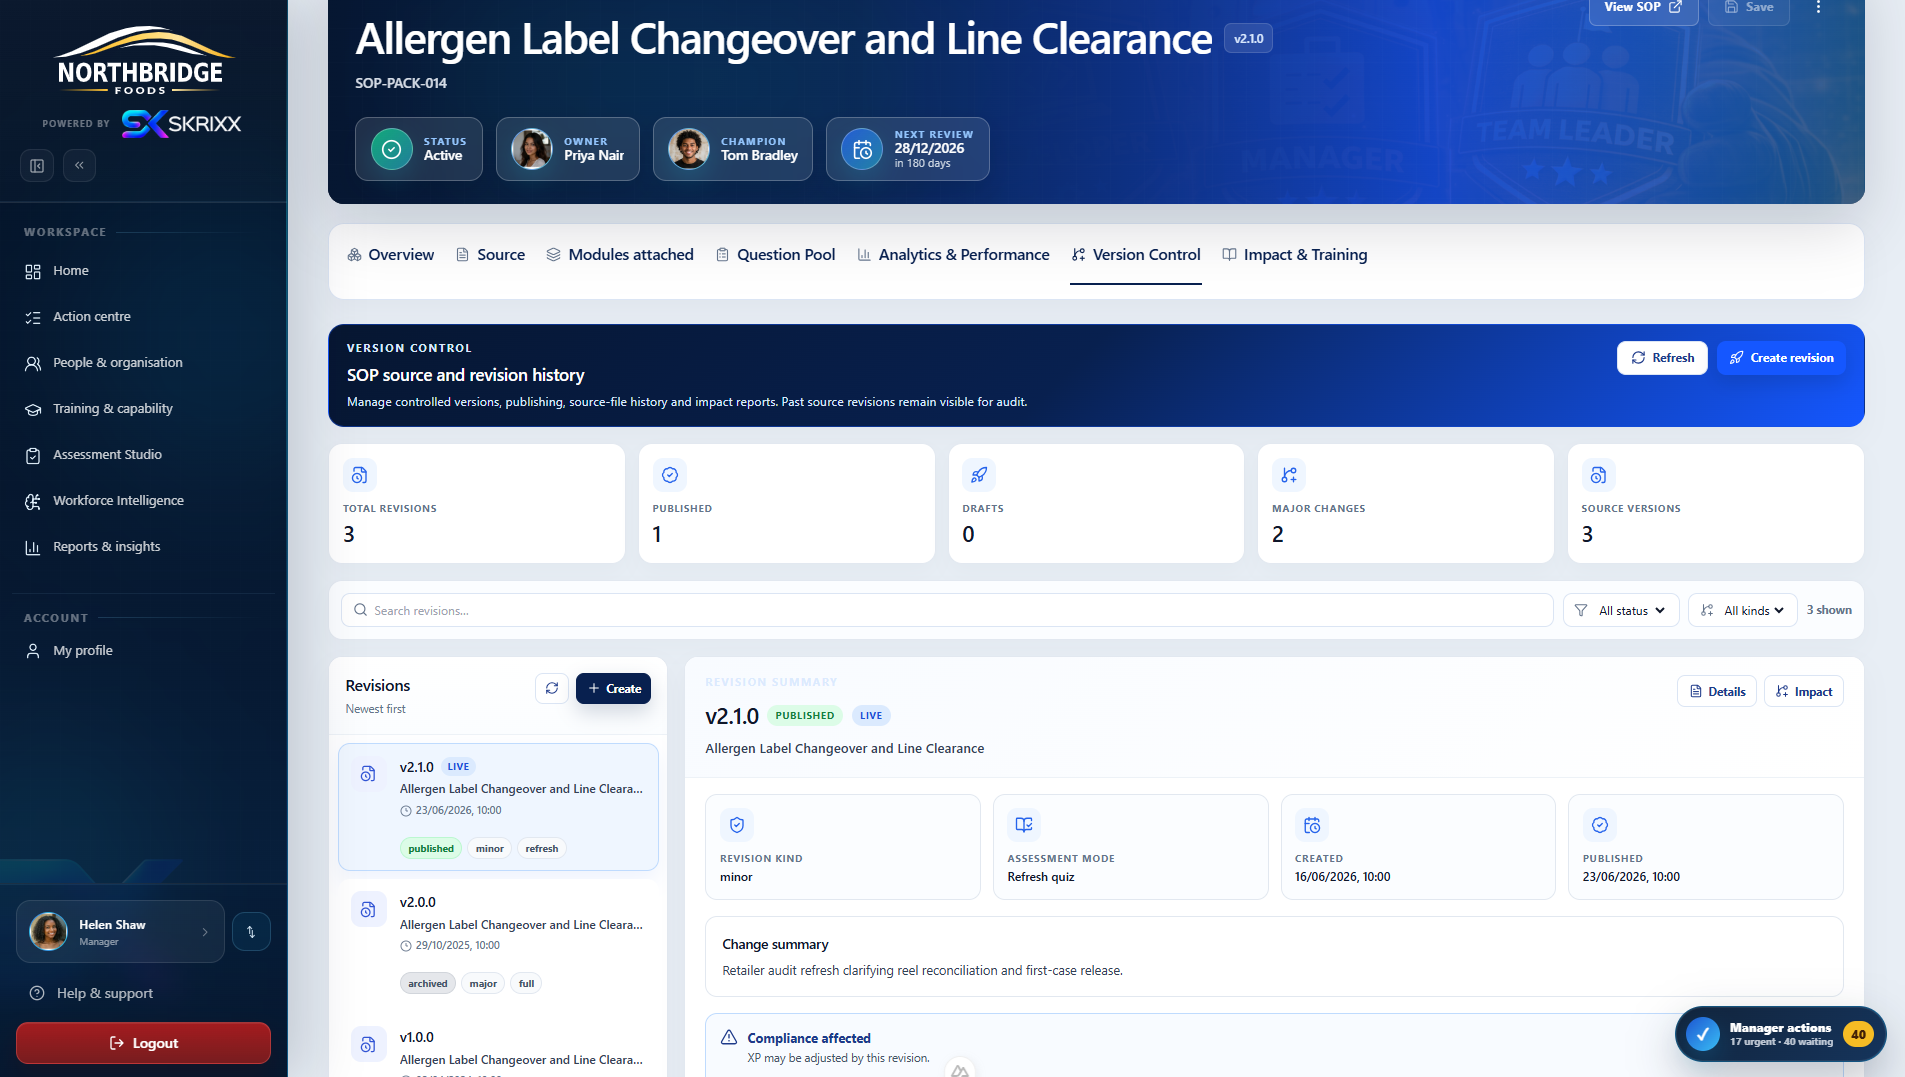Open Reports & insights
Screen dimensions: 1905x1077
106,547
